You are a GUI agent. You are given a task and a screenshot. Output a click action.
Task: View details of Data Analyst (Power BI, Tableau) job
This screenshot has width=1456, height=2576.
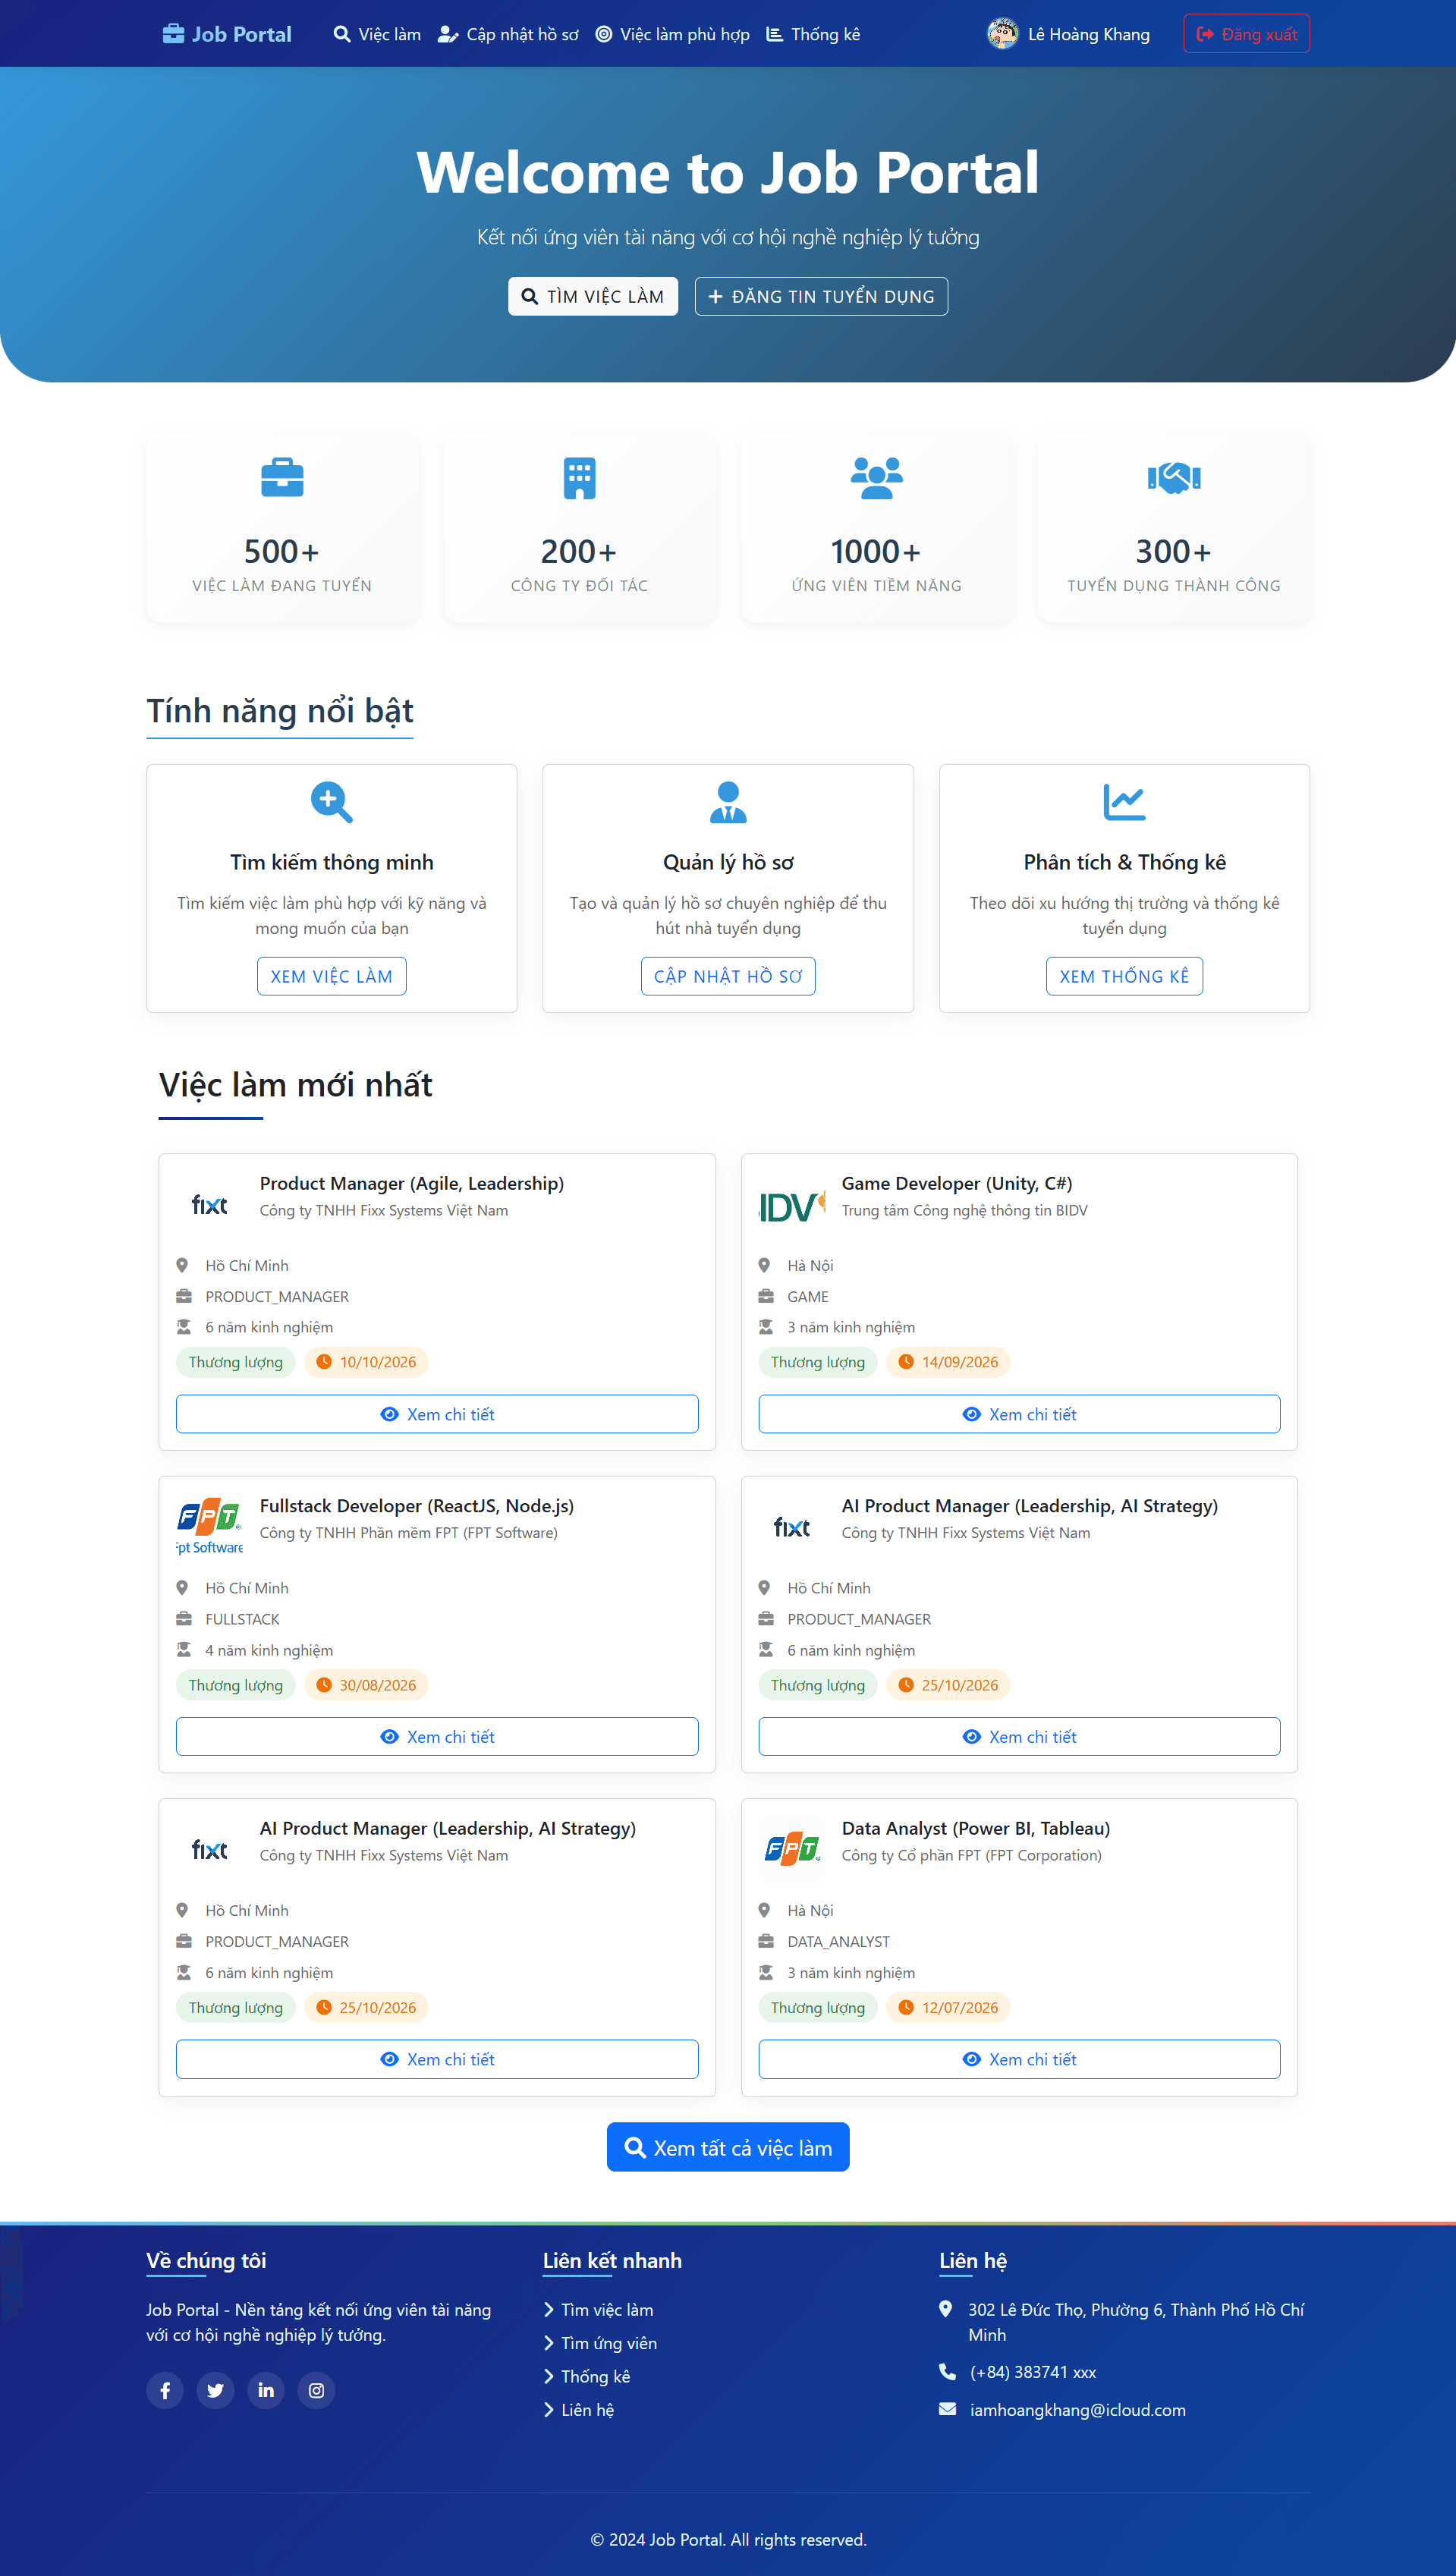click(1019, 2059)
